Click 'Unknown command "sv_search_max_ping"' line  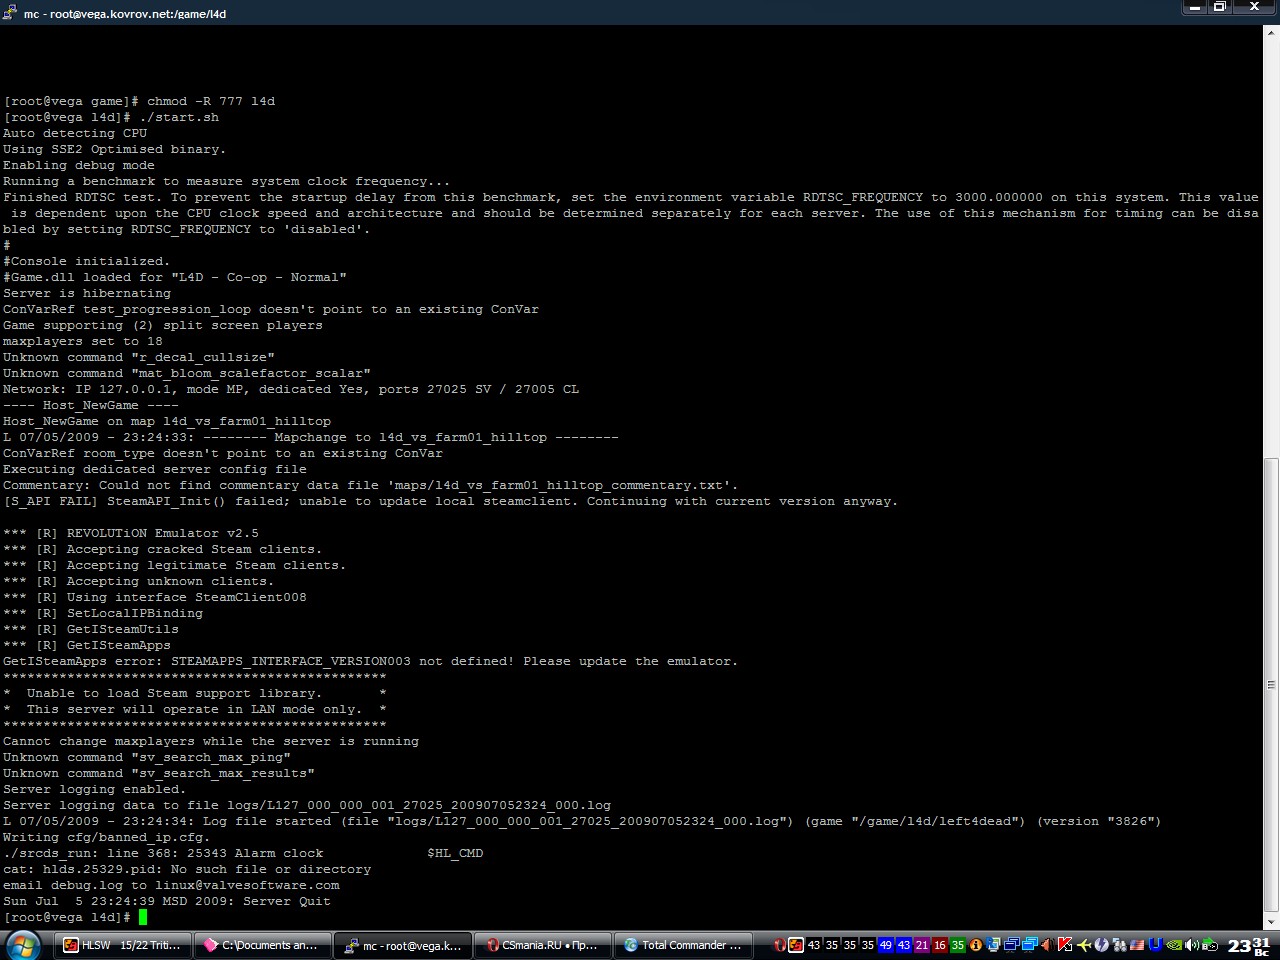coord(147,757)
